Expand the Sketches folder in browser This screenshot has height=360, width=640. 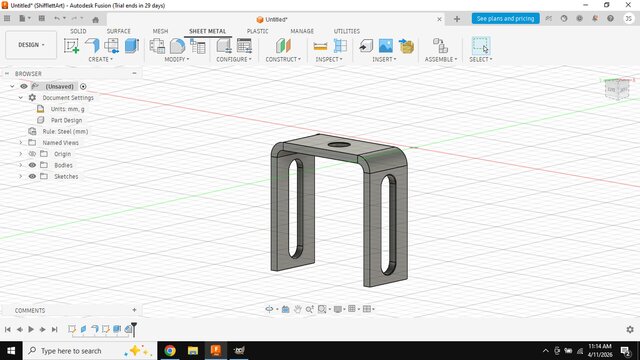point(20,176)
